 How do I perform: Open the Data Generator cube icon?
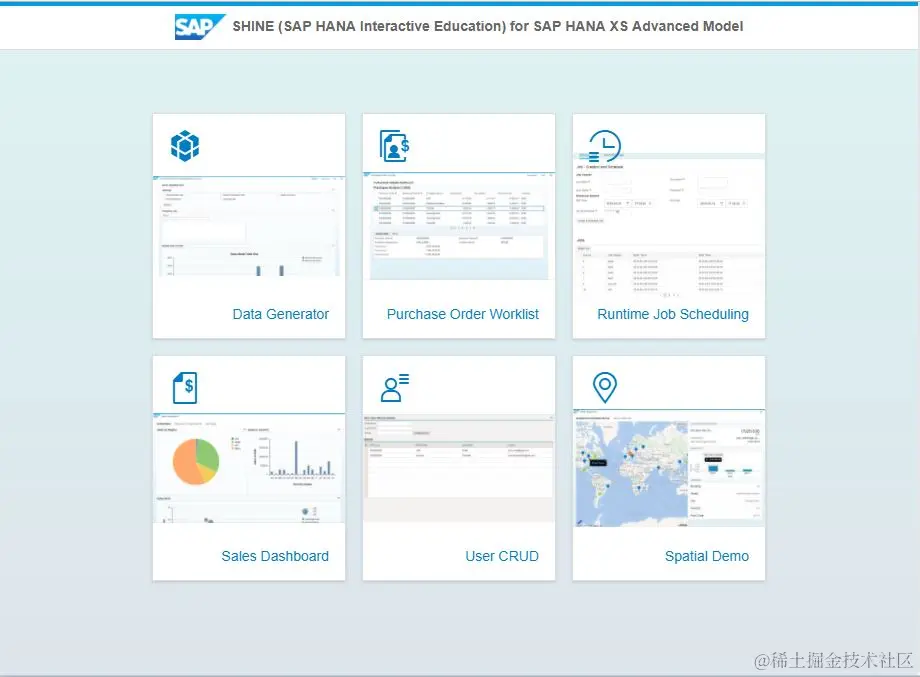point(185,145)
